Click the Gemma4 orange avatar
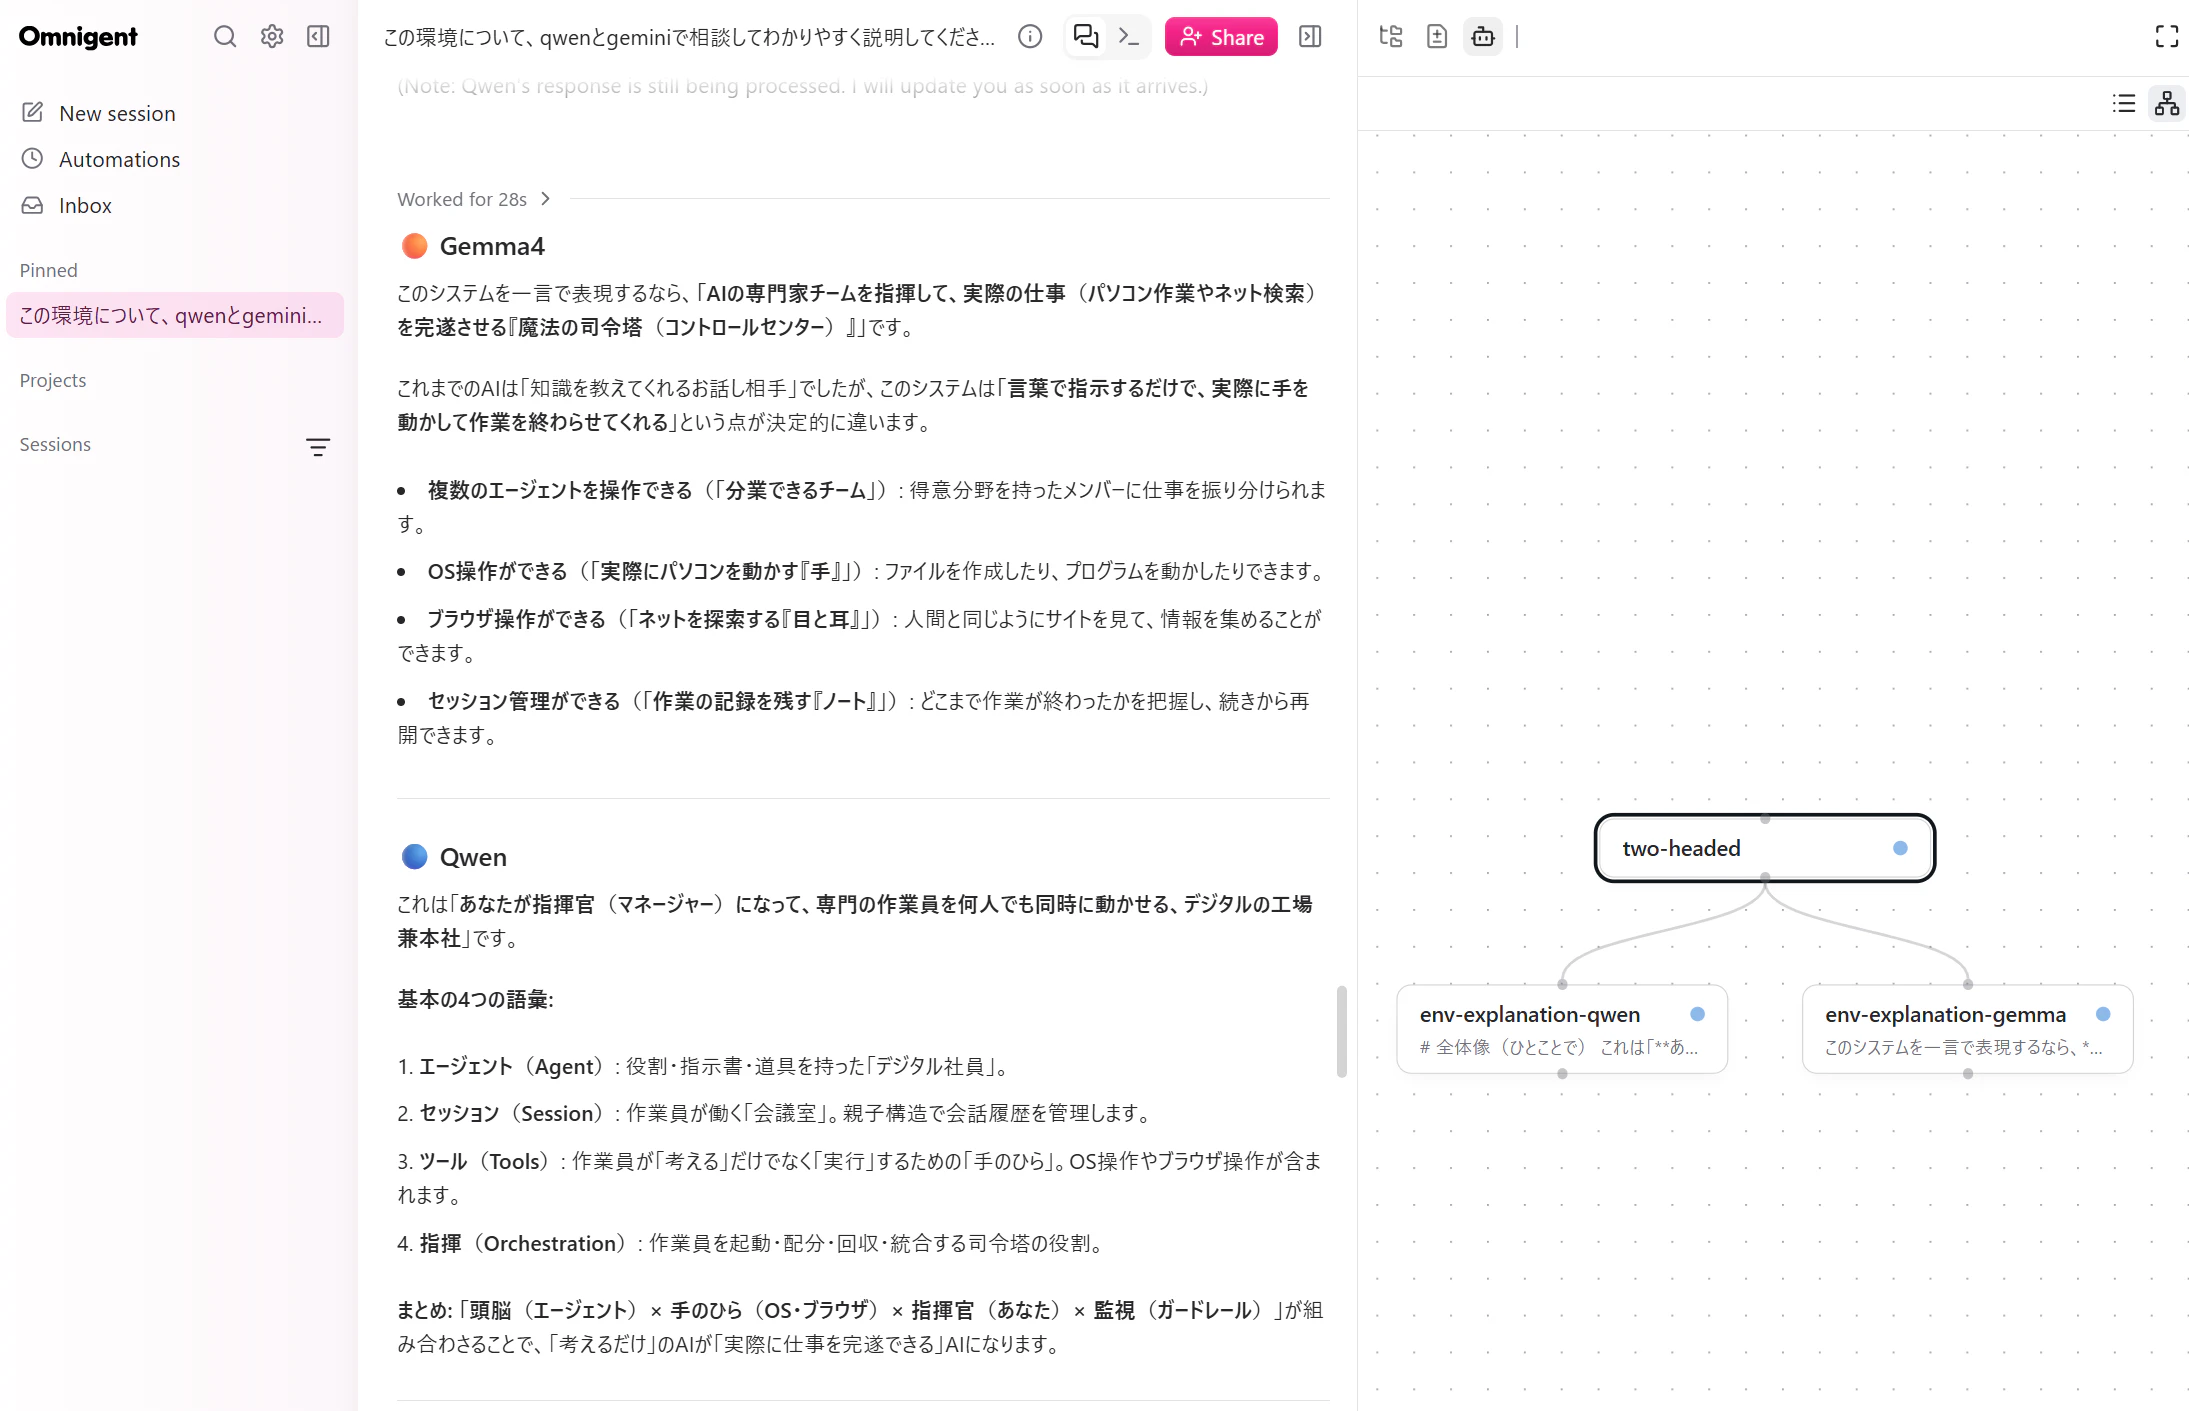 414,246
